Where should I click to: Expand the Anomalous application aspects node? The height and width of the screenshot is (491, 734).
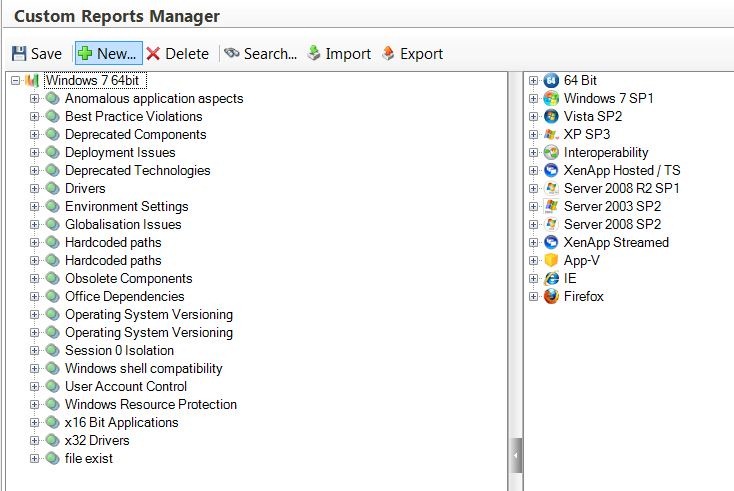(34, 98)
